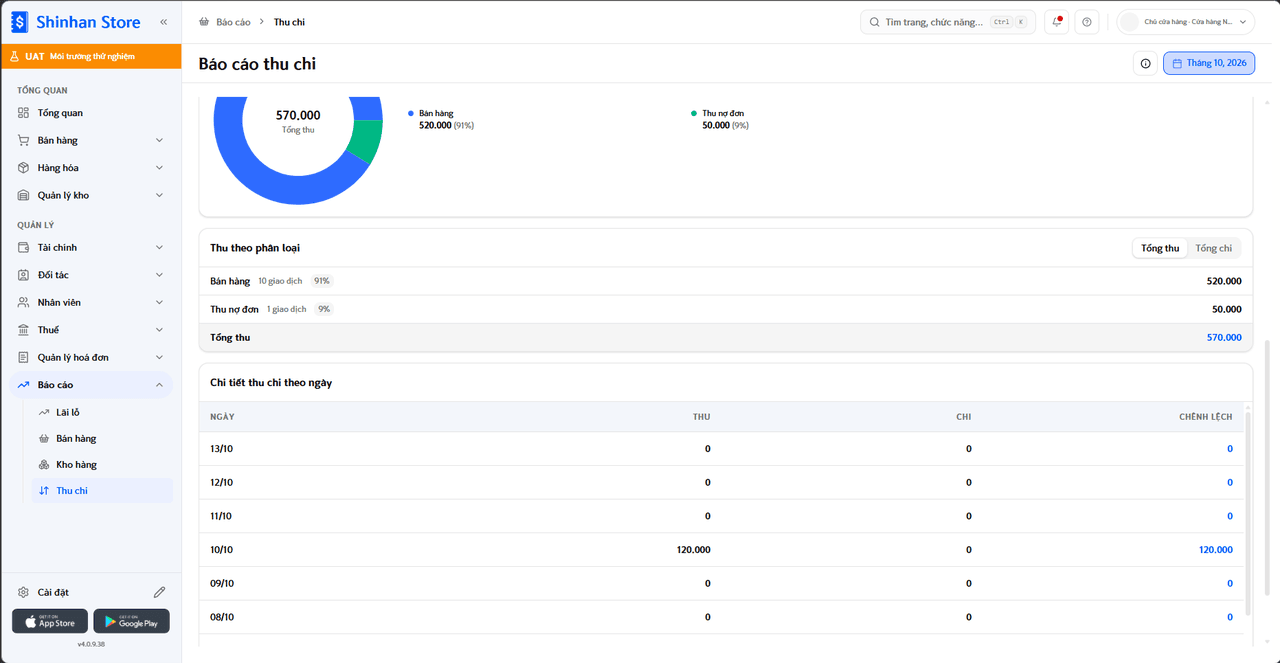Click the Hàng hóa box icon
The width and height of the screenshot is (1280, 663).
(24, 168)
